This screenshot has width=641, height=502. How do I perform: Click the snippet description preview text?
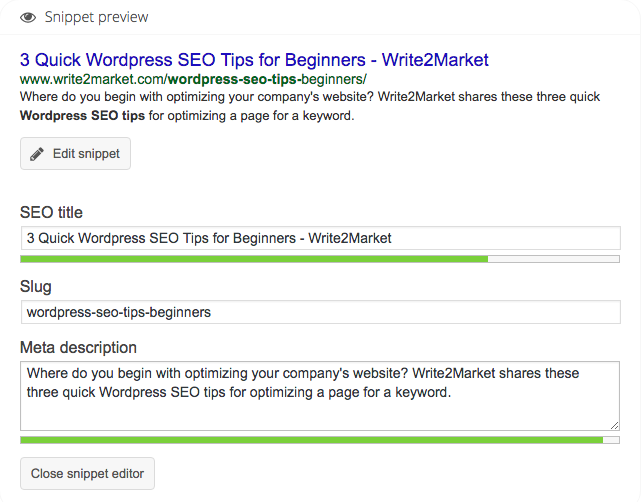click(x=309, y=106)
